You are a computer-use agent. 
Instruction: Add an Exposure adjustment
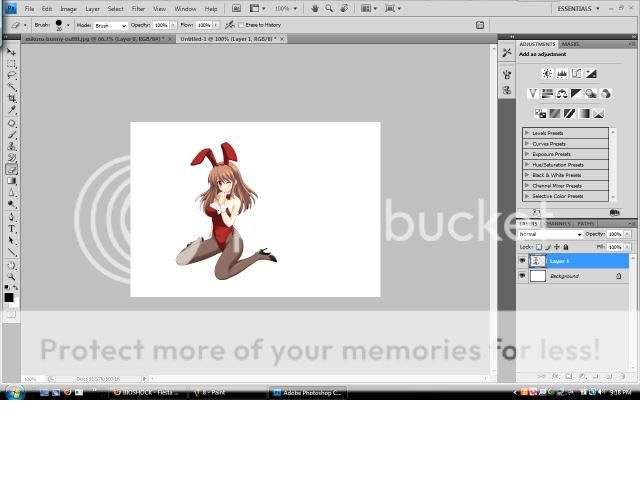point(591,73)
